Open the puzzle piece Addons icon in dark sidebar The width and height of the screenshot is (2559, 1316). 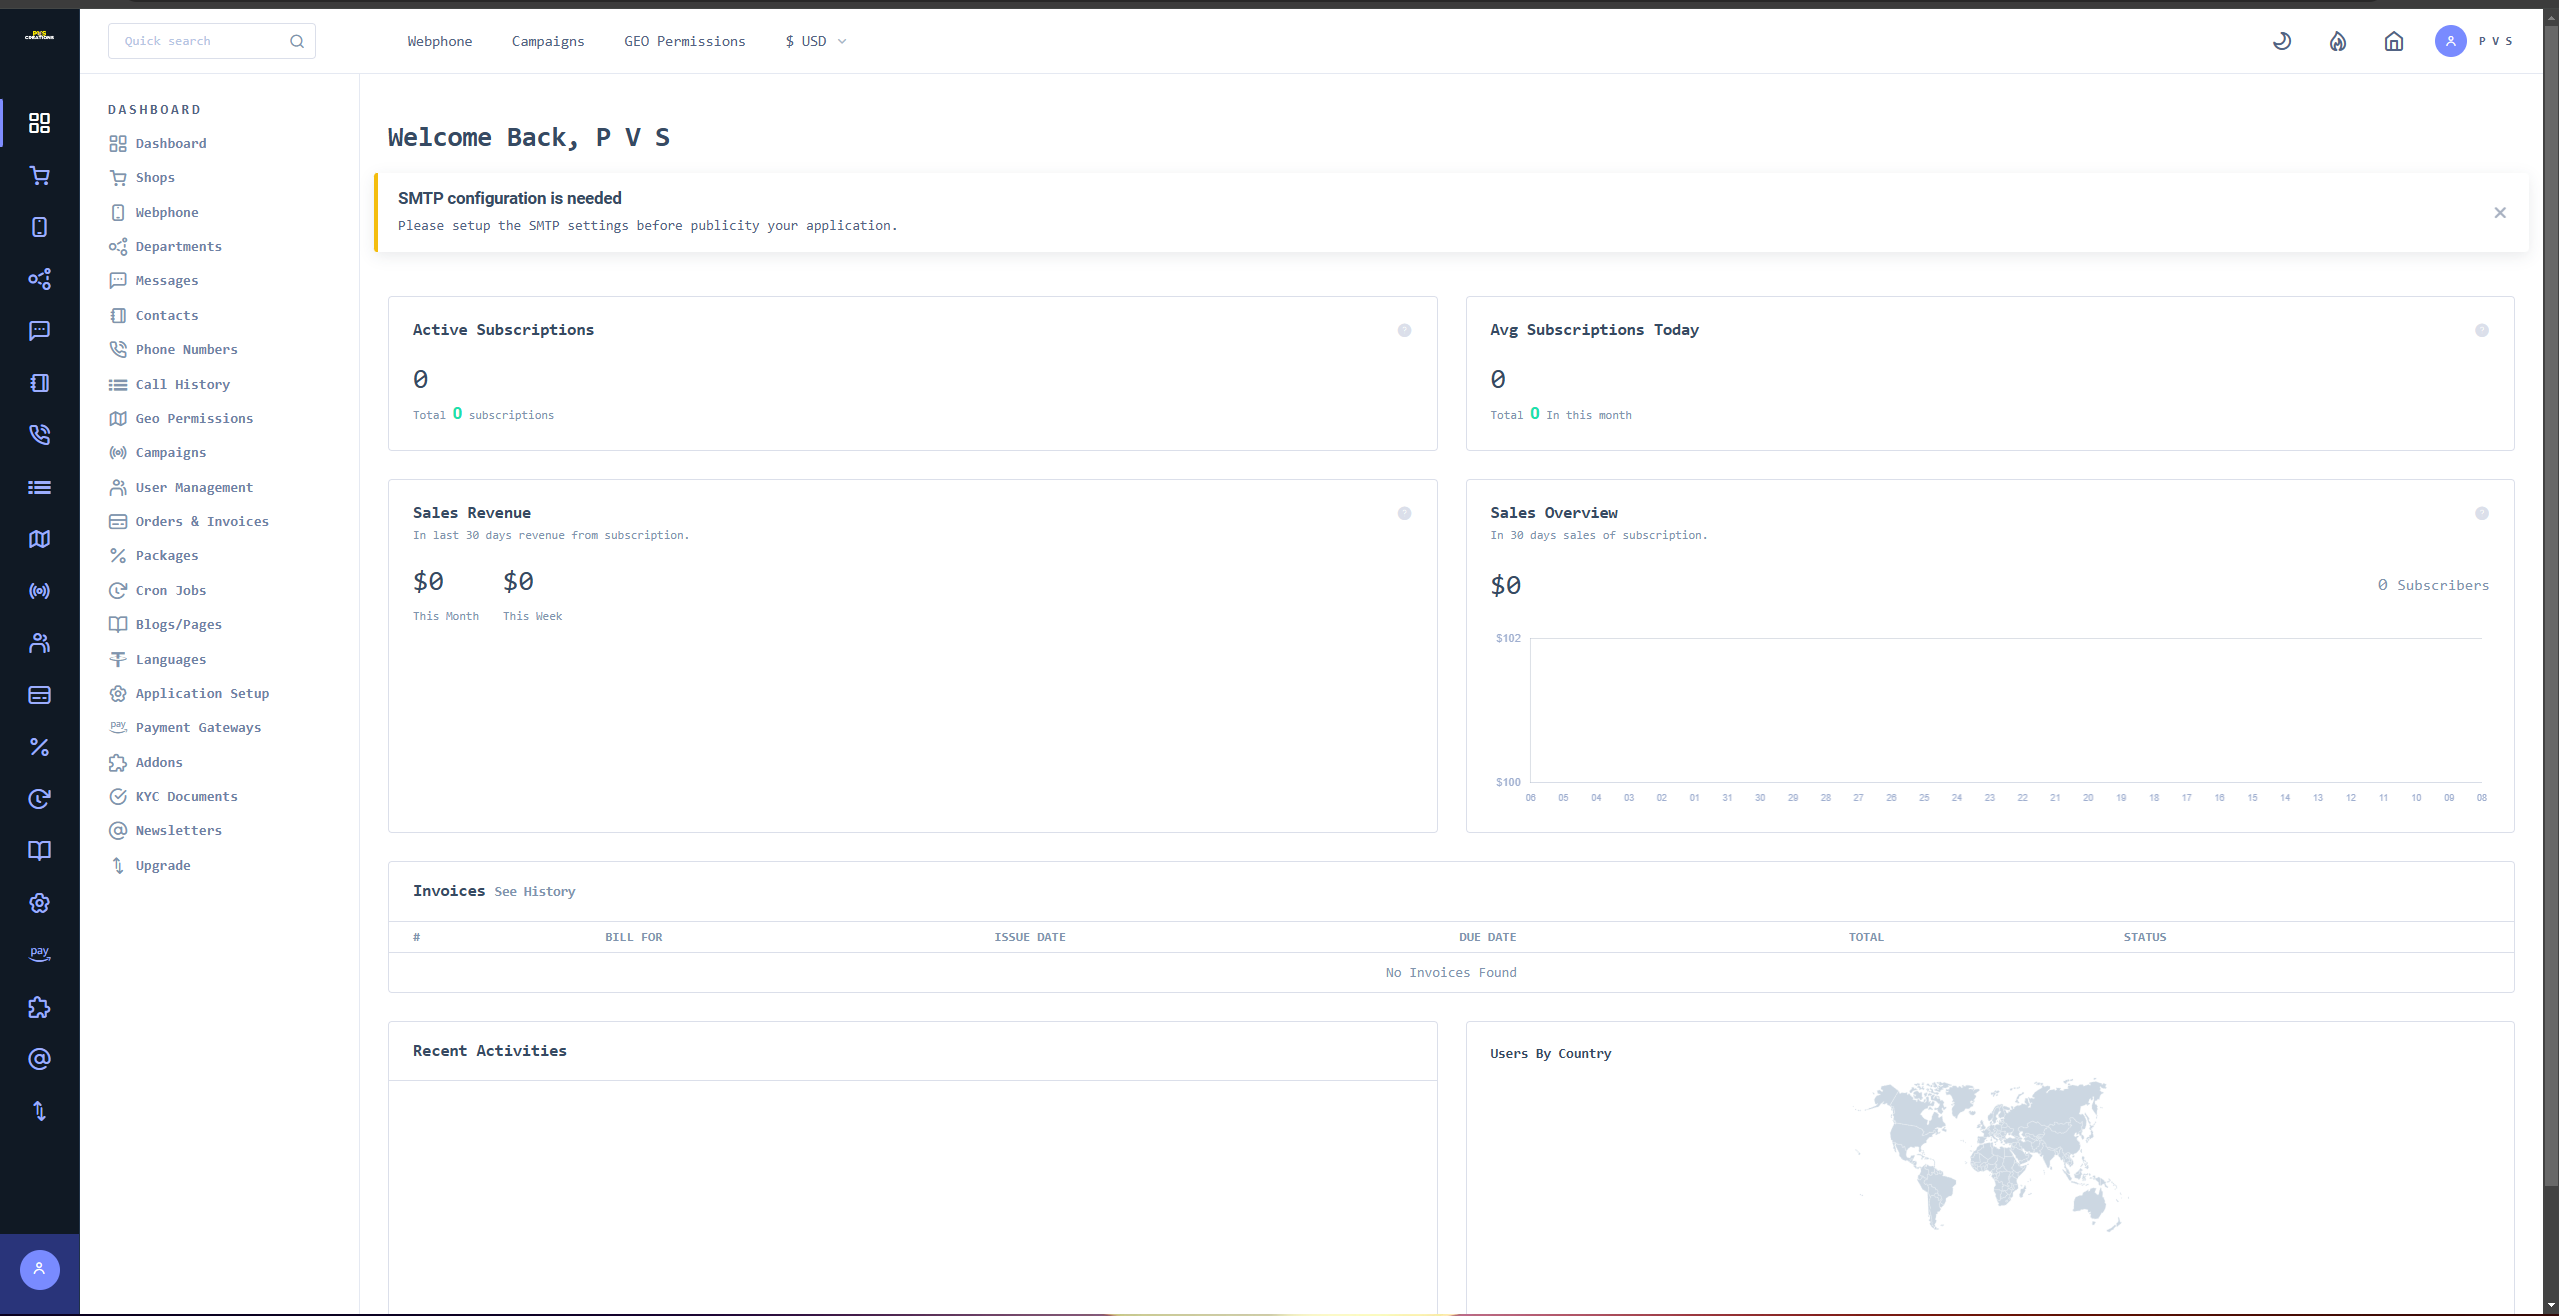pyautogui.click(x=39, y=1007)
